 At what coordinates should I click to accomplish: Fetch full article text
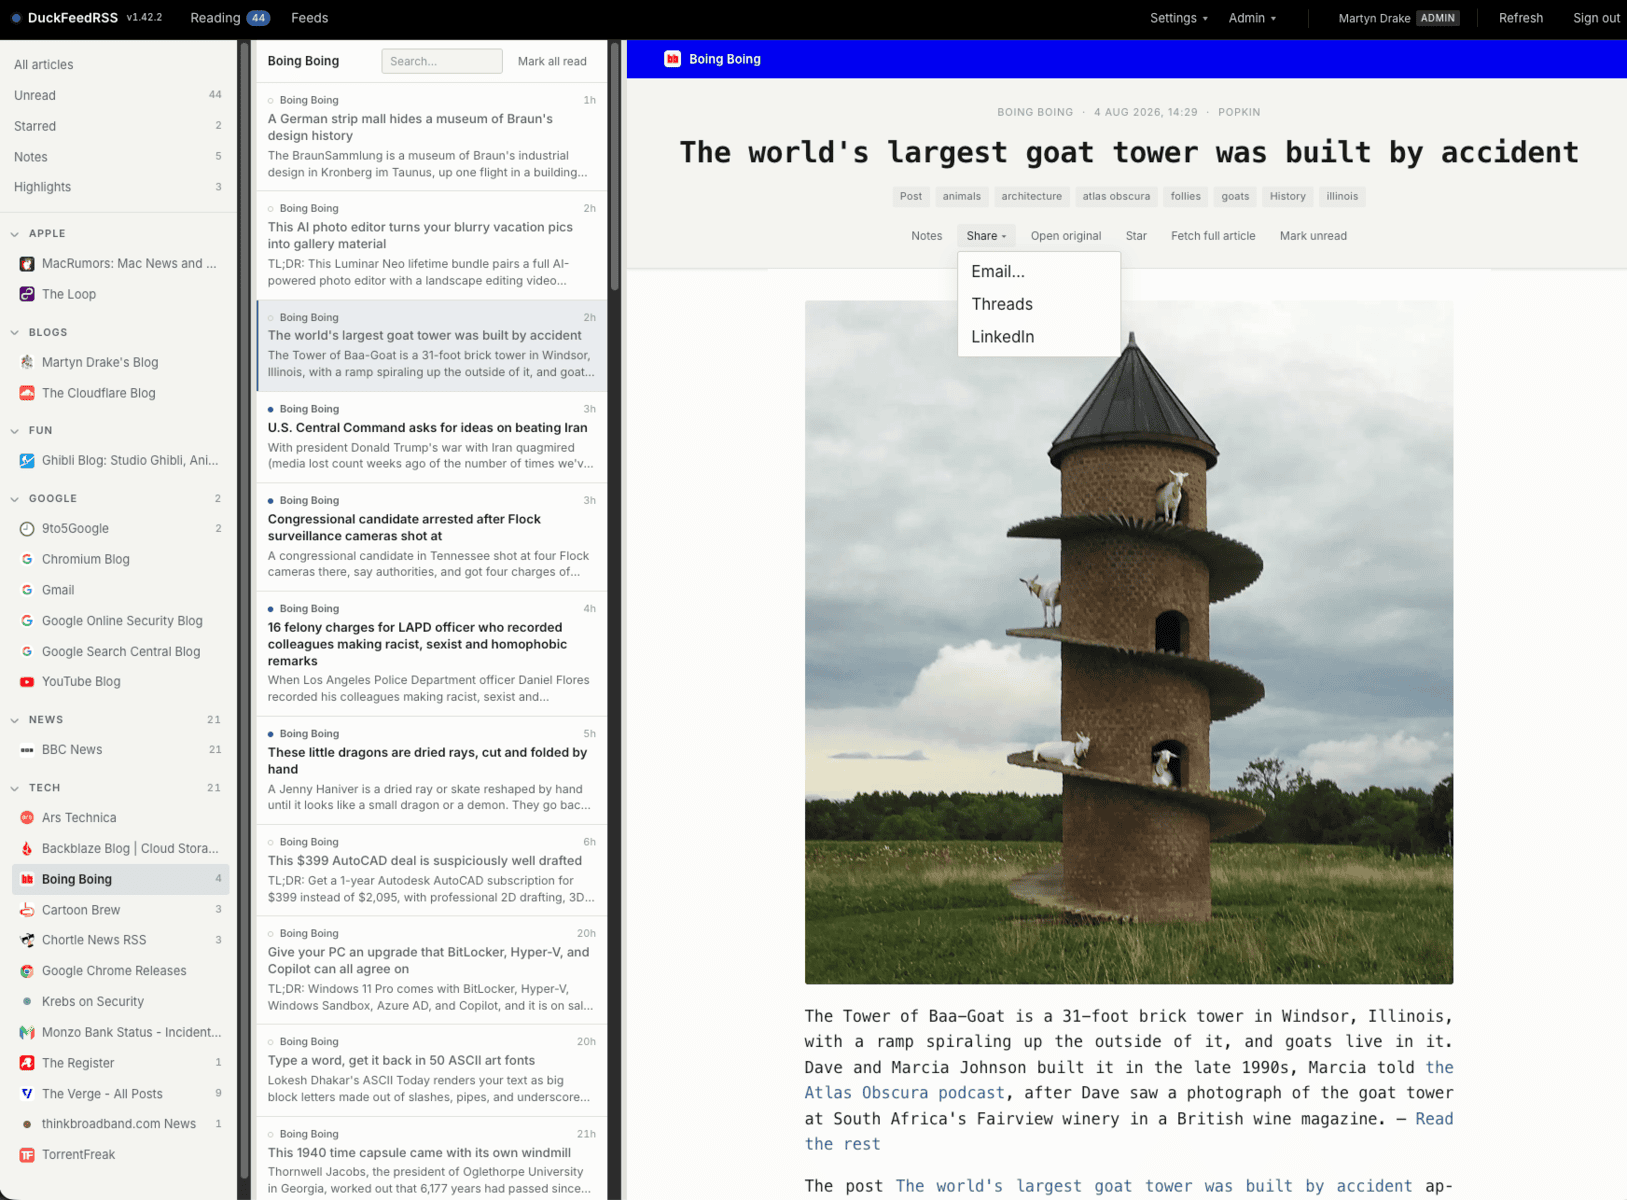tap(1213, 236)
